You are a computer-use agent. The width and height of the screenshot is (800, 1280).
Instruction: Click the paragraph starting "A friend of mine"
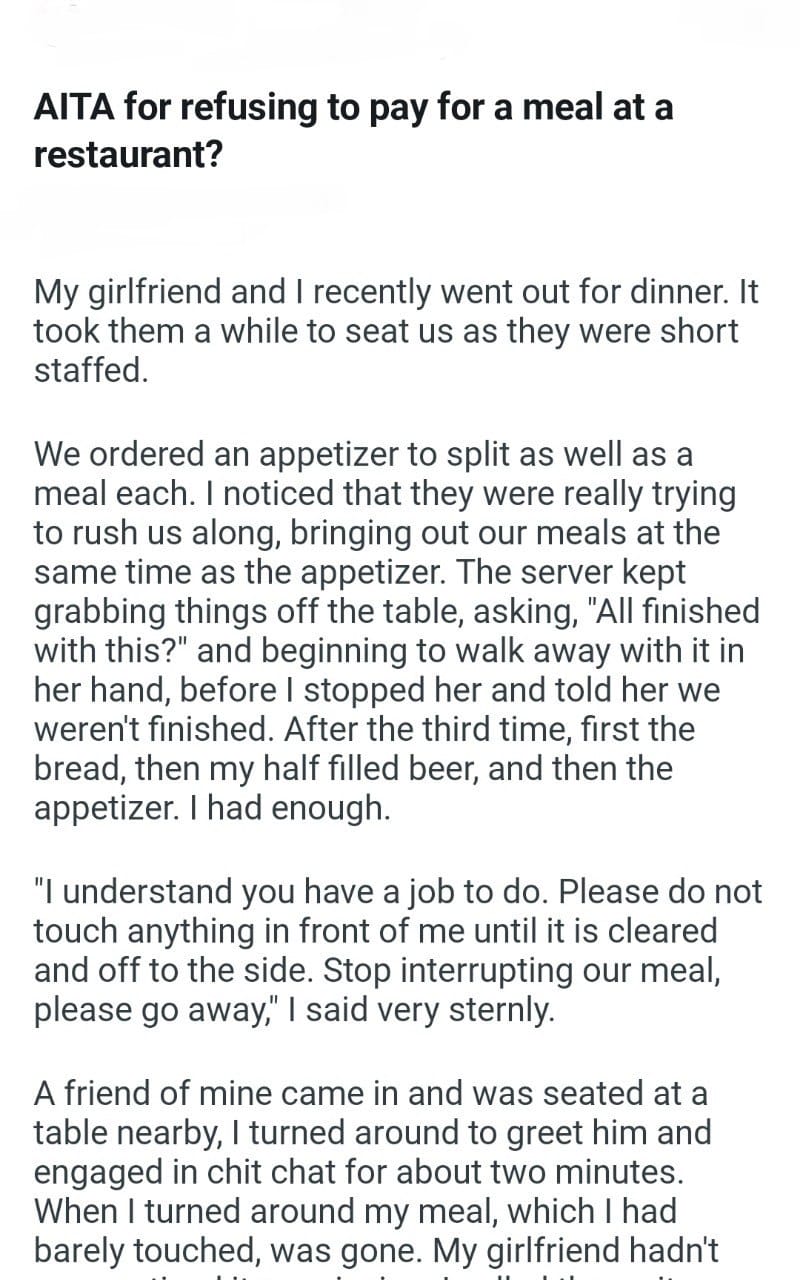coord(396,1170)
